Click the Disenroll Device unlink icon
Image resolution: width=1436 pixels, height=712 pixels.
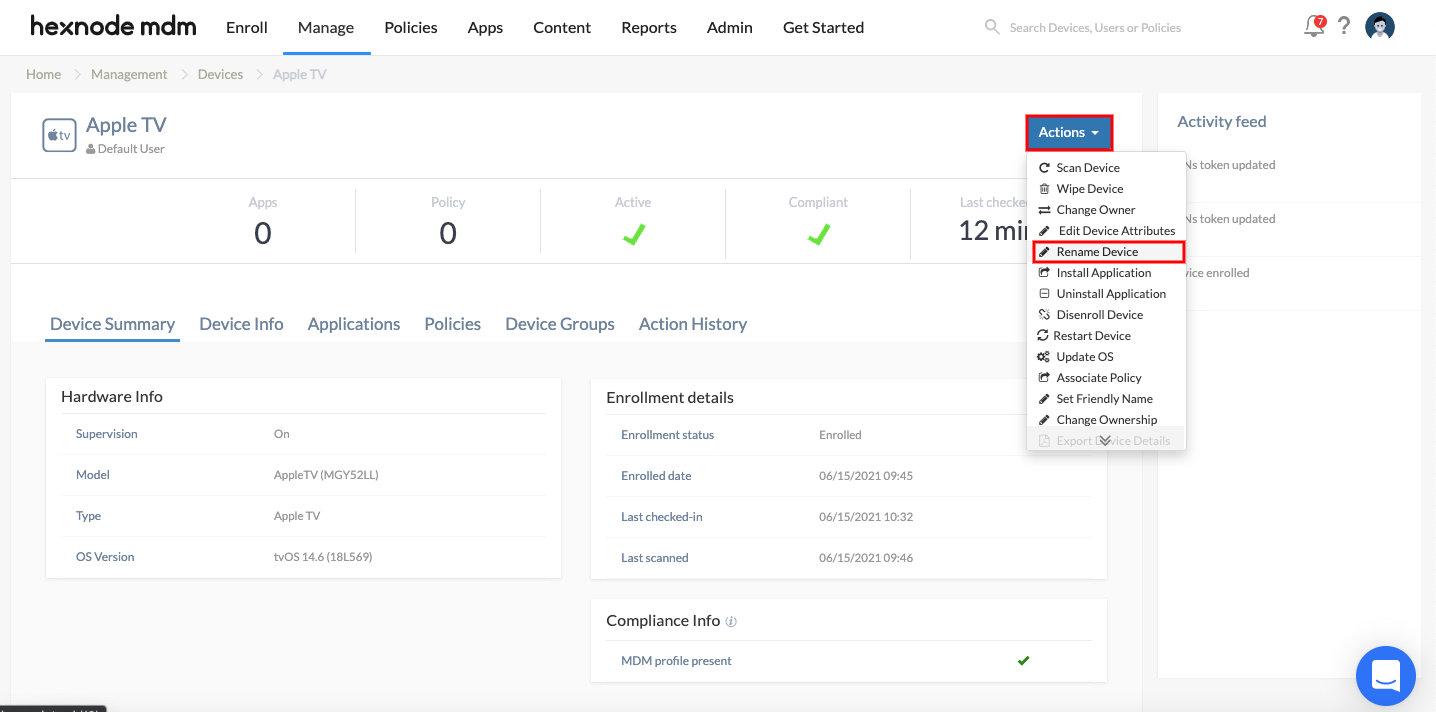(x=1044, y=315)
